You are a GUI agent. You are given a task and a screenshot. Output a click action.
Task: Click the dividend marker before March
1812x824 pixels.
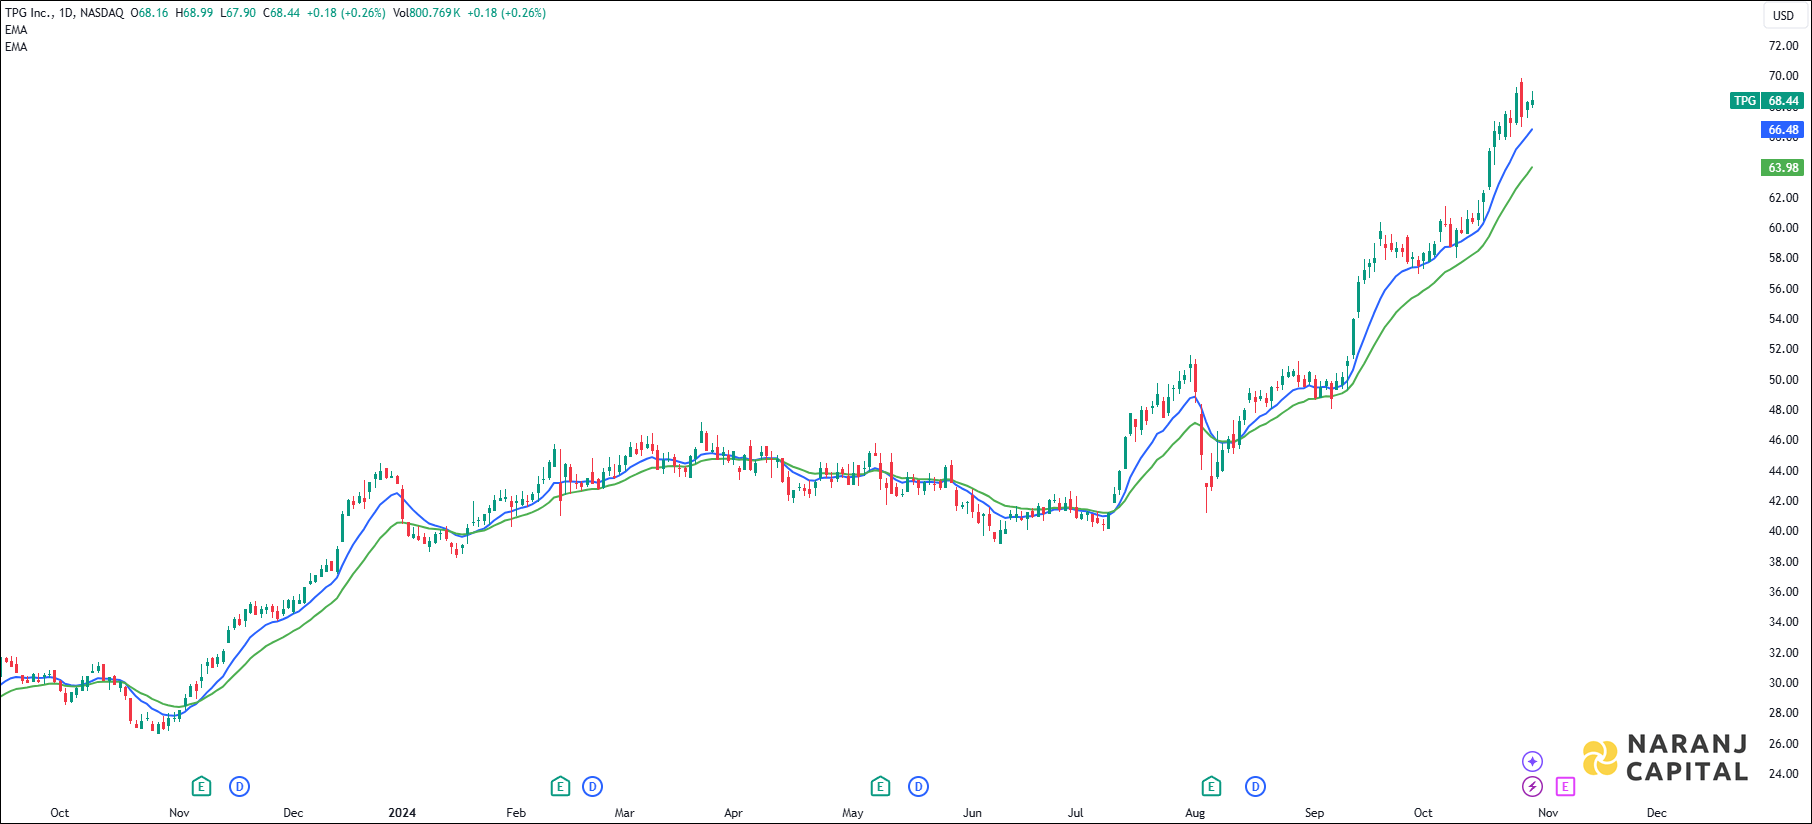pyautogui.click(x=592, y=787)
